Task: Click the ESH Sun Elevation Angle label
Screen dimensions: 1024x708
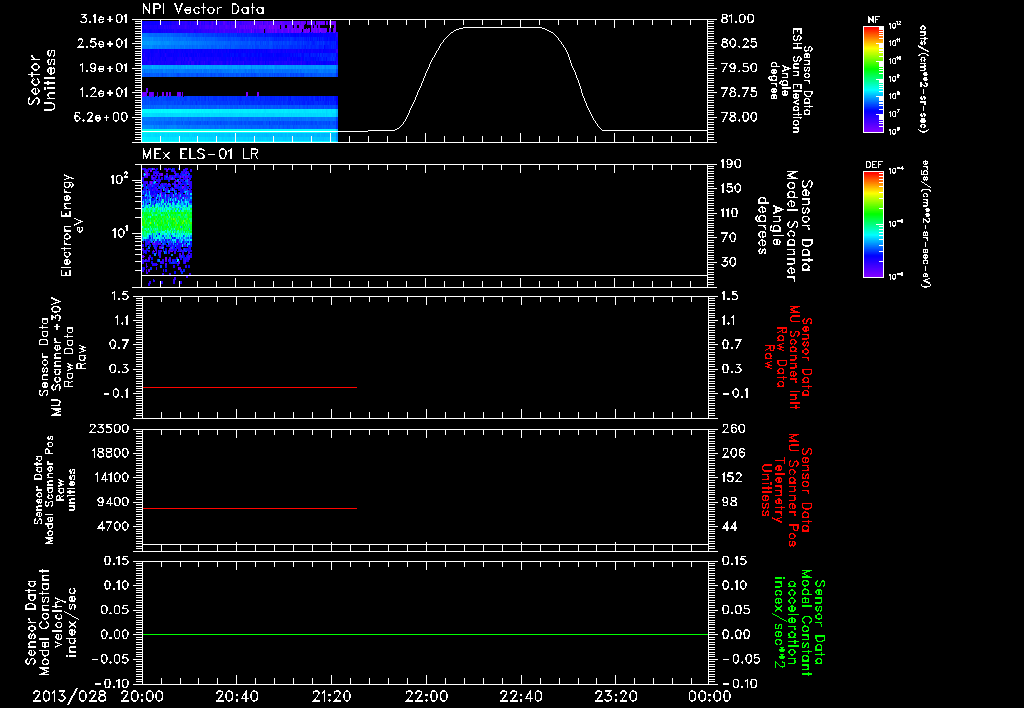Action: coord(790,80)
